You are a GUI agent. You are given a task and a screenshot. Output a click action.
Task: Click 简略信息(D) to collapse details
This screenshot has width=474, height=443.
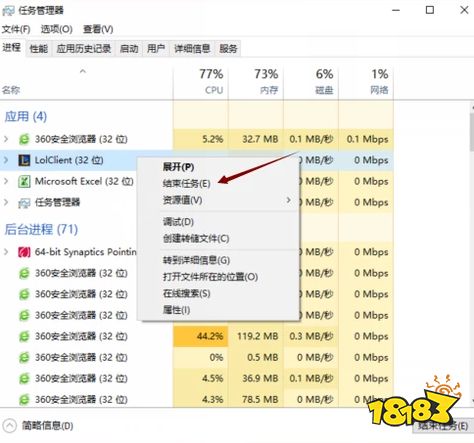click(x=47, y=426)
